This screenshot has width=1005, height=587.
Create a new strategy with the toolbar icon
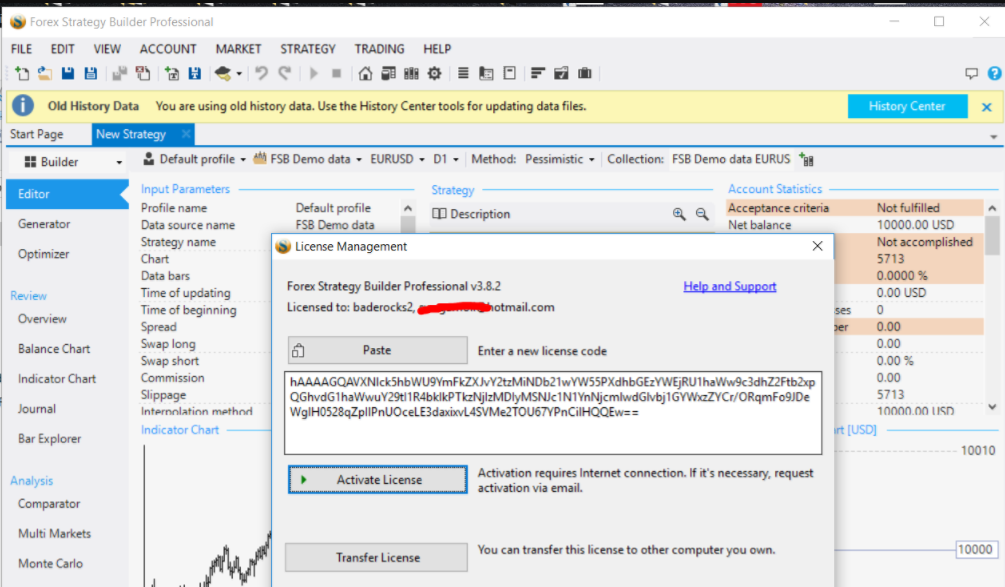(21, 73)
